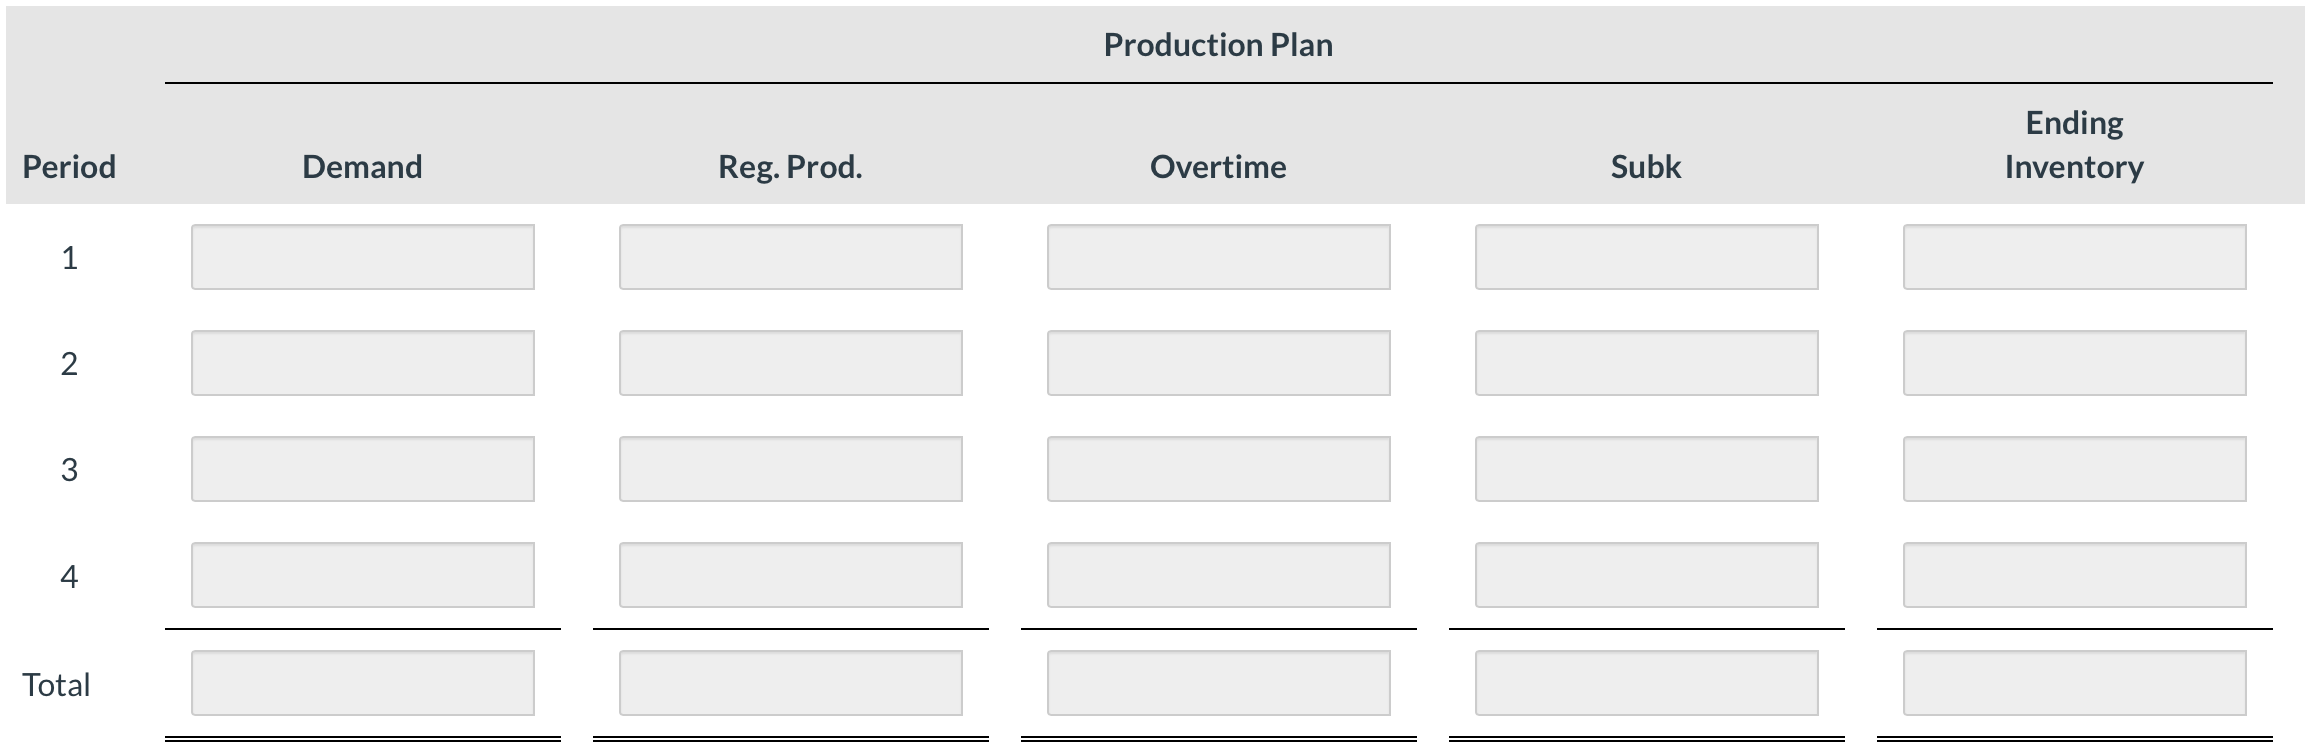Click the Period 3 Demand field
Viewport: 2310px width, 744px height.
click(362, 469)
